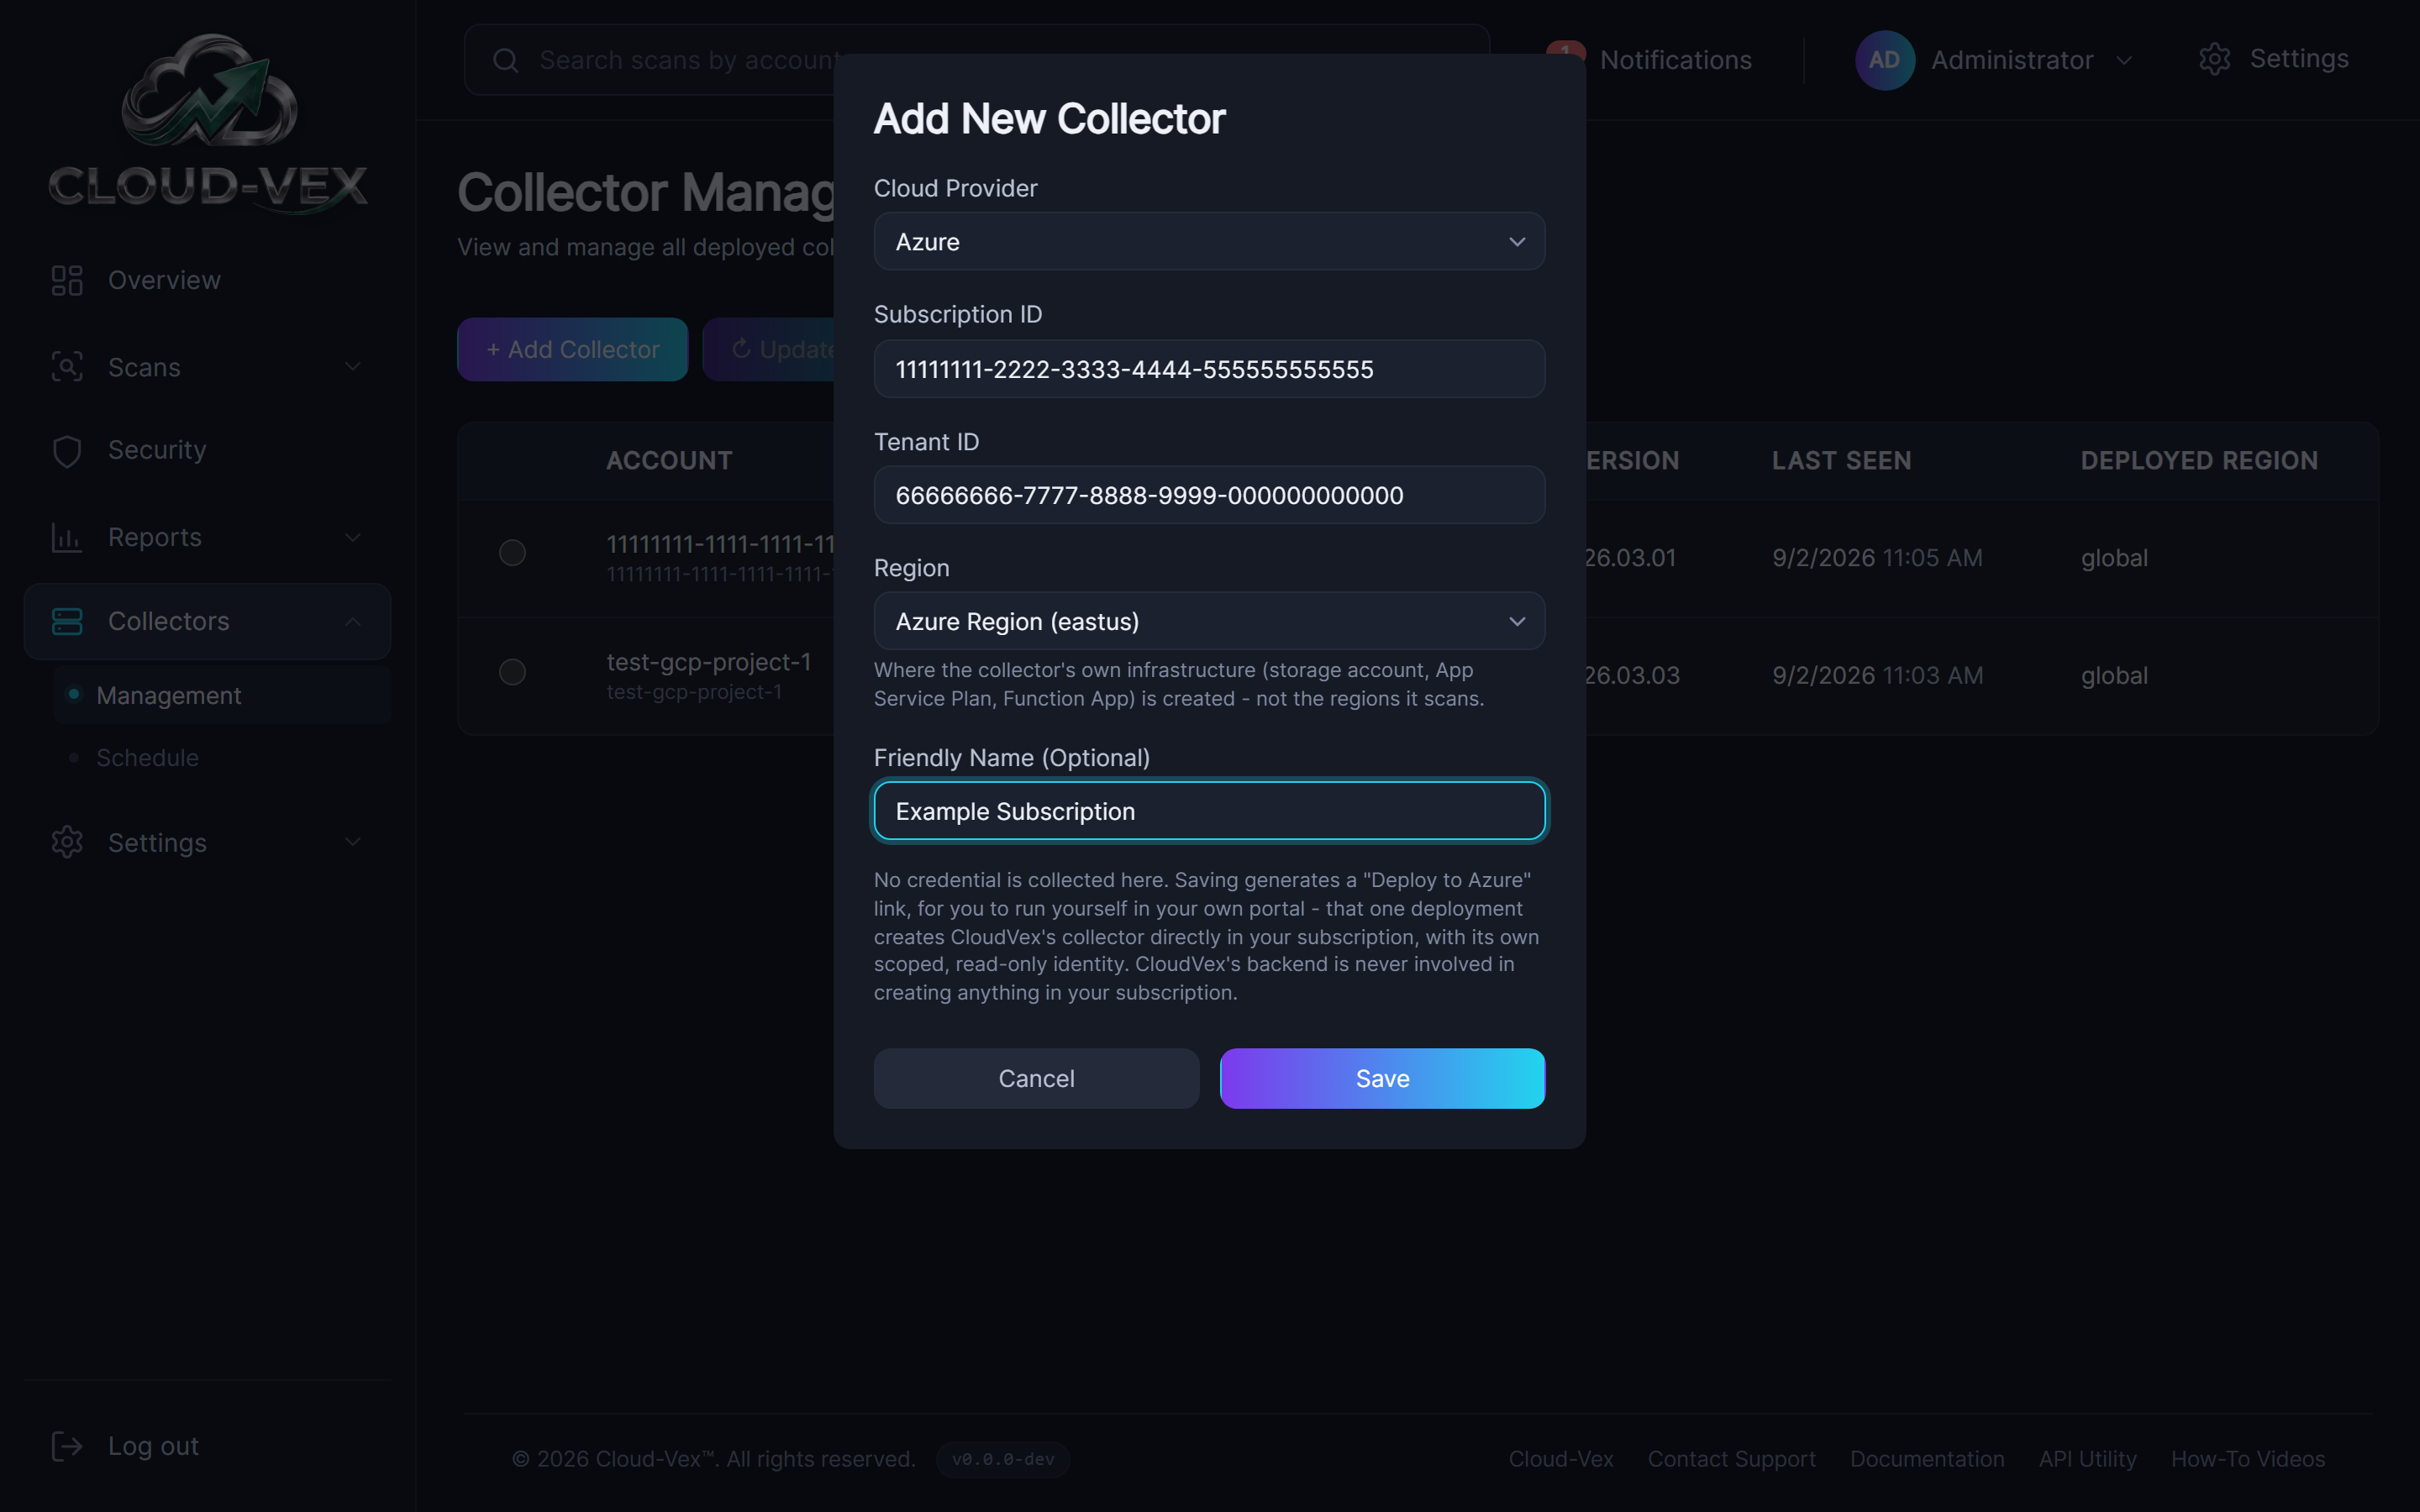The height and width of the screenshot is (1512, 2420).
Task: Open the Reports menu item
Action: coord(207,538)
